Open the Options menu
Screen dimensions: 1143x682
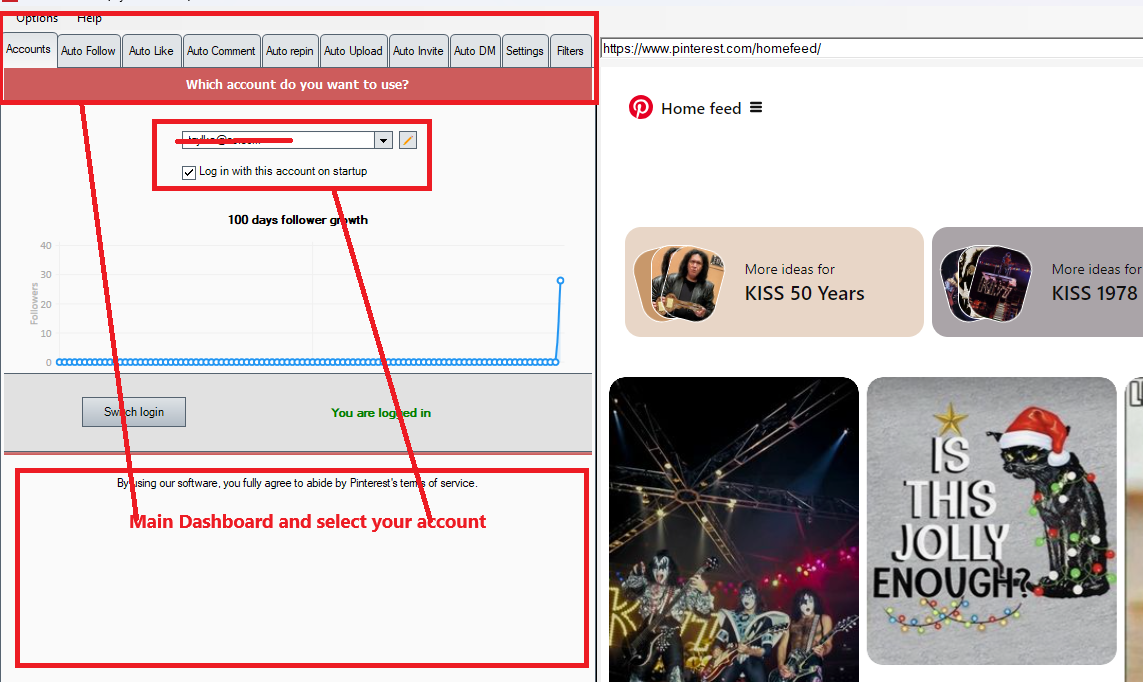[37, 18]
